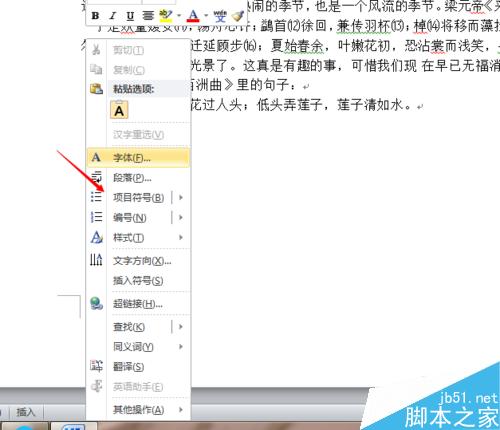This screenshot has width=500, height=430.
Task: Open the 段落(P) paragraph dialog
Action: (x=138, y=178)
